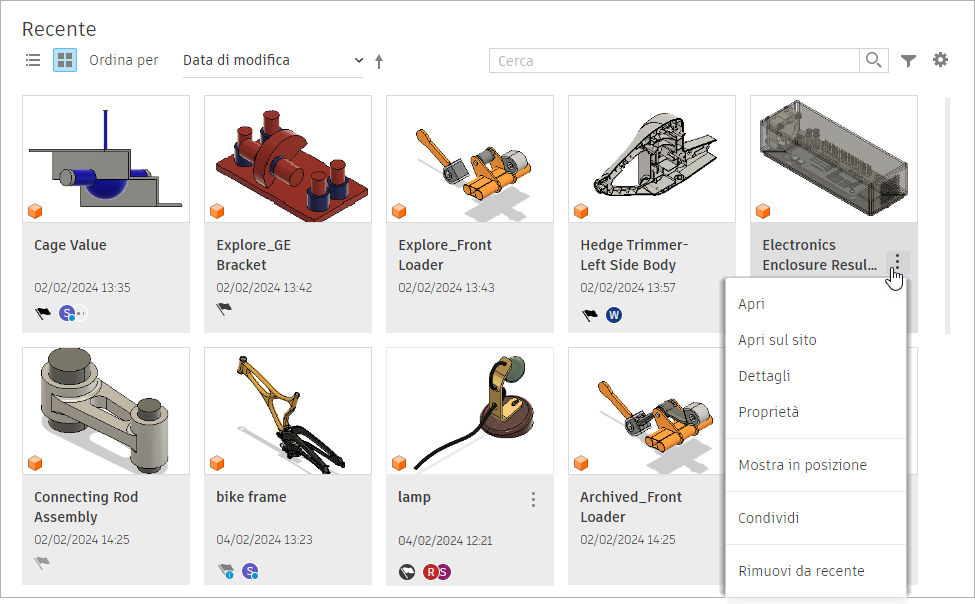Click the Cage Value title text
Image resolution: width=975 pixels, height=604 pixels.
coord(70,245)
